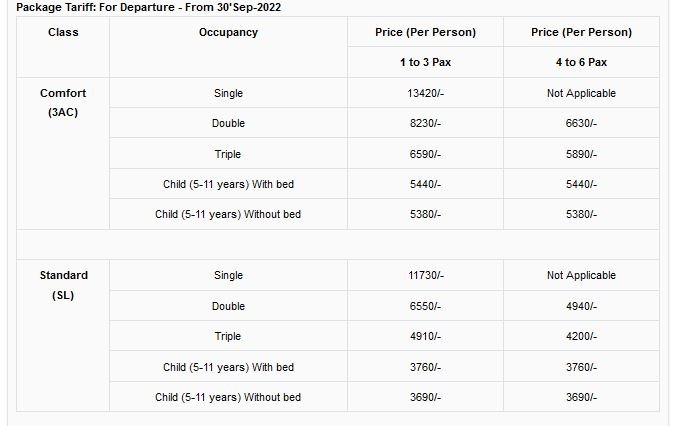Viewport: 674px width, 426px height.
Task: Click the Standard (SL) class cell
Action: click(63, 336)
